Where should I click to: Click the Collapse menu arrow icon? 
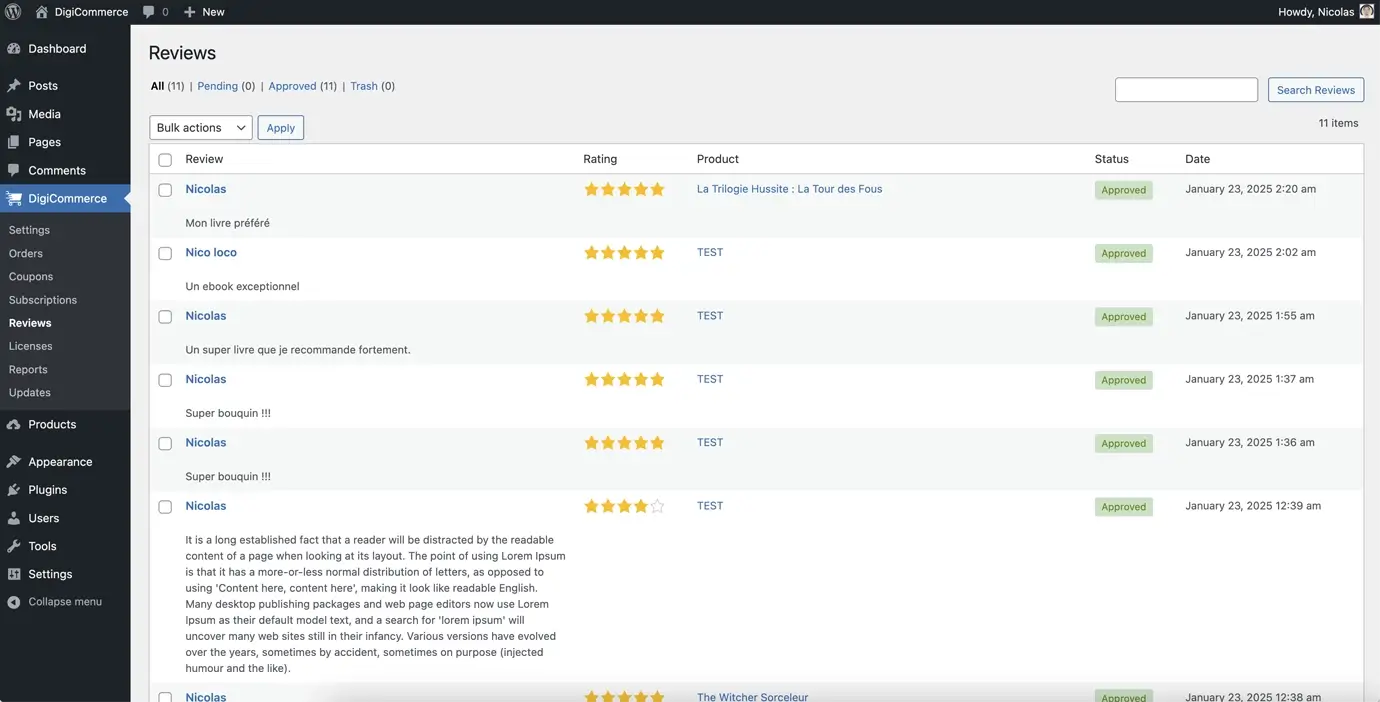13,602
